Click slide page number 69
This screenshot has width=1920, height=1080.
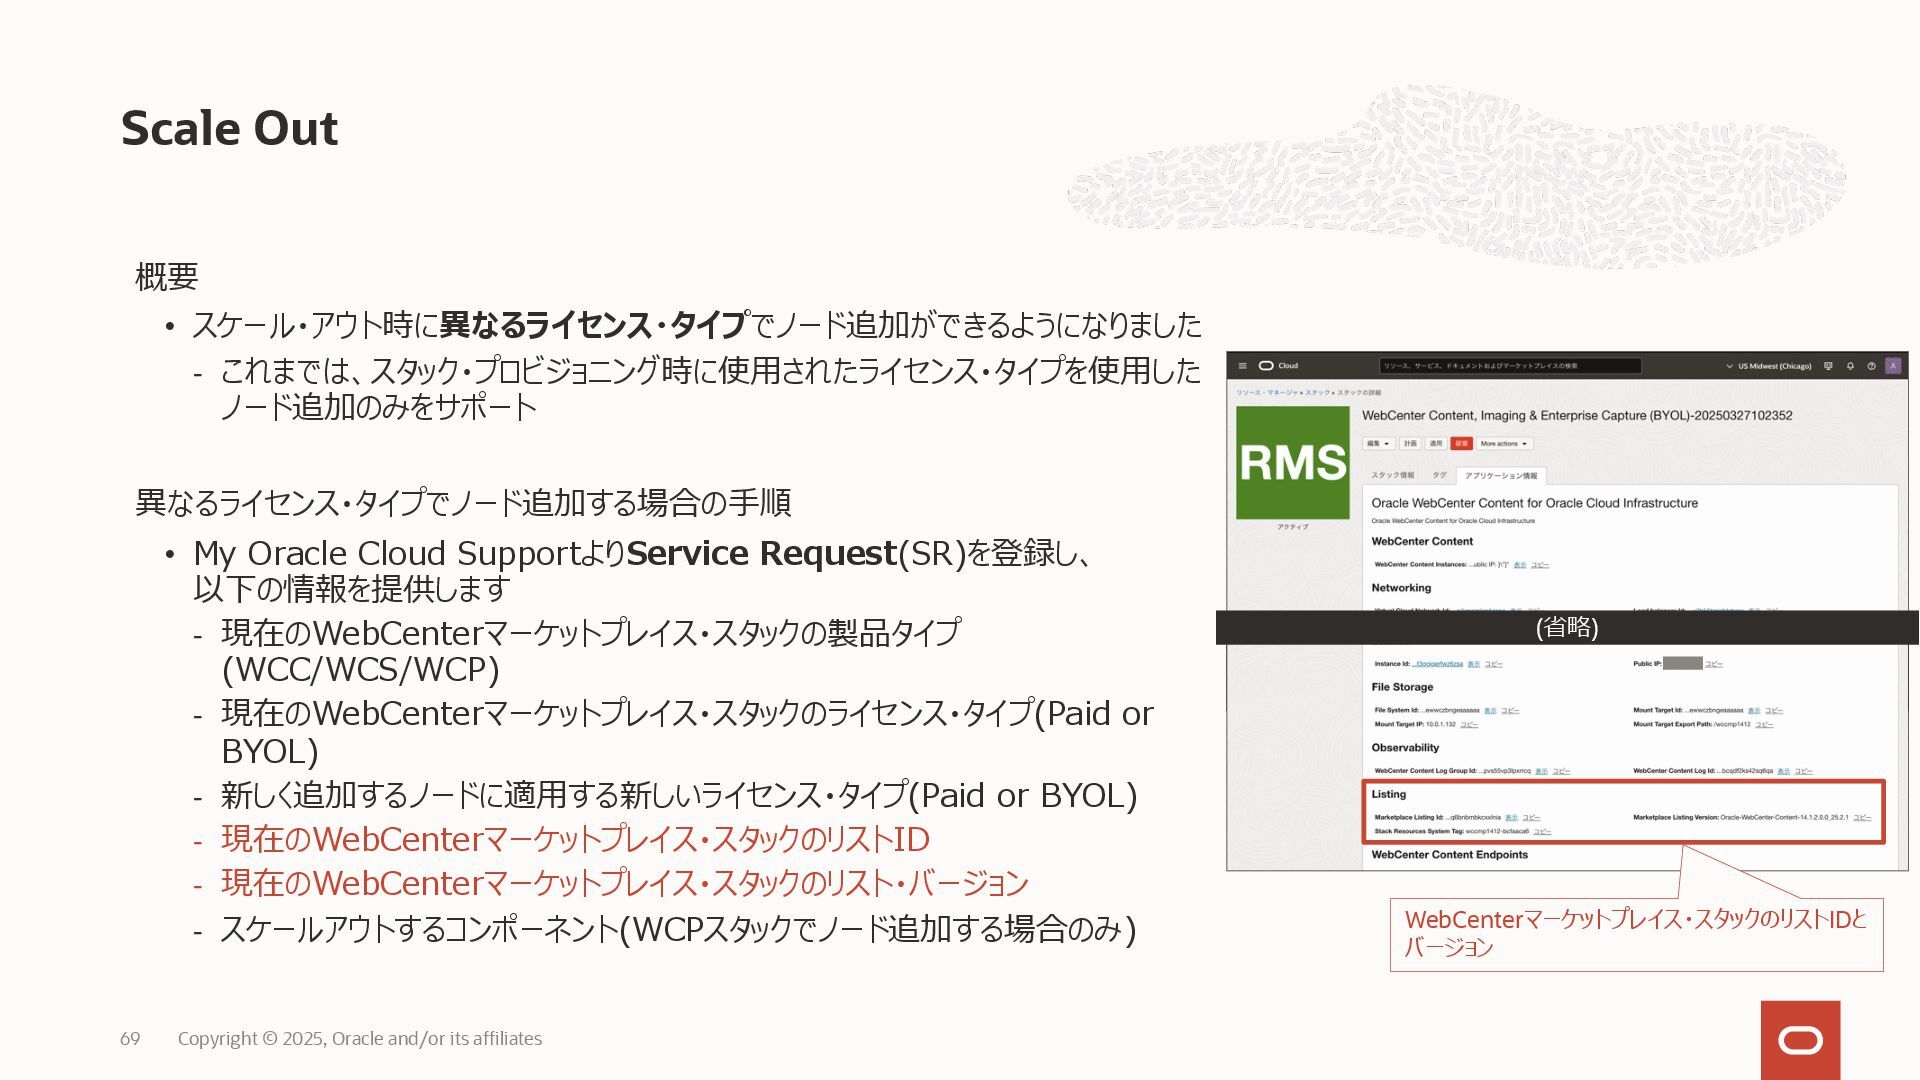click(130, 1039)
